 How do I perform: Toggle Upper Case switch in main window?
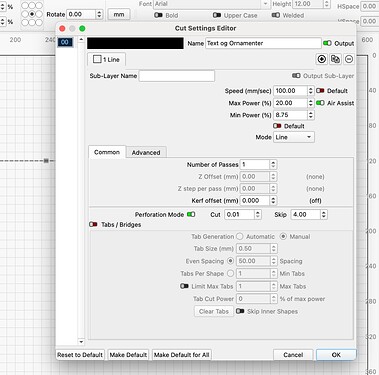(x=217, y=15)
